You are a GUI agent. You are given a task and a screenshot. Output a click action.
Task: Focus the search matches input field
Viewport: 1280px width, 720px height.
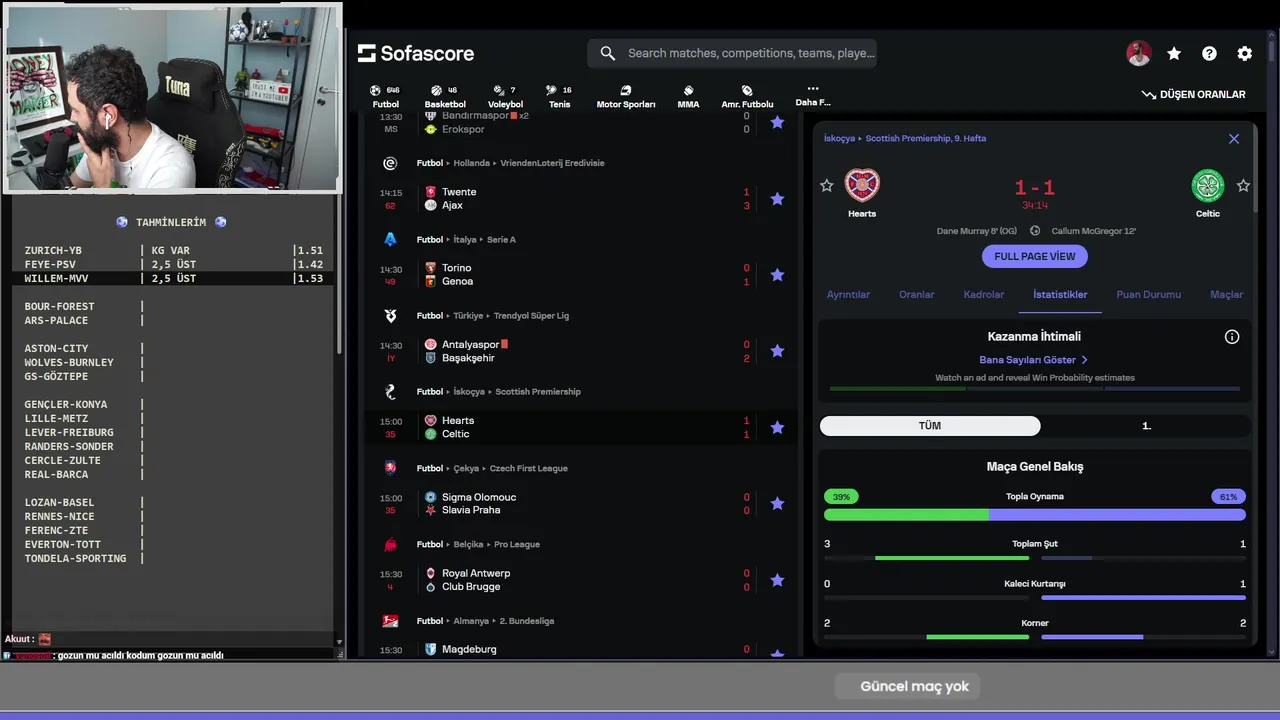click(751, 53)
